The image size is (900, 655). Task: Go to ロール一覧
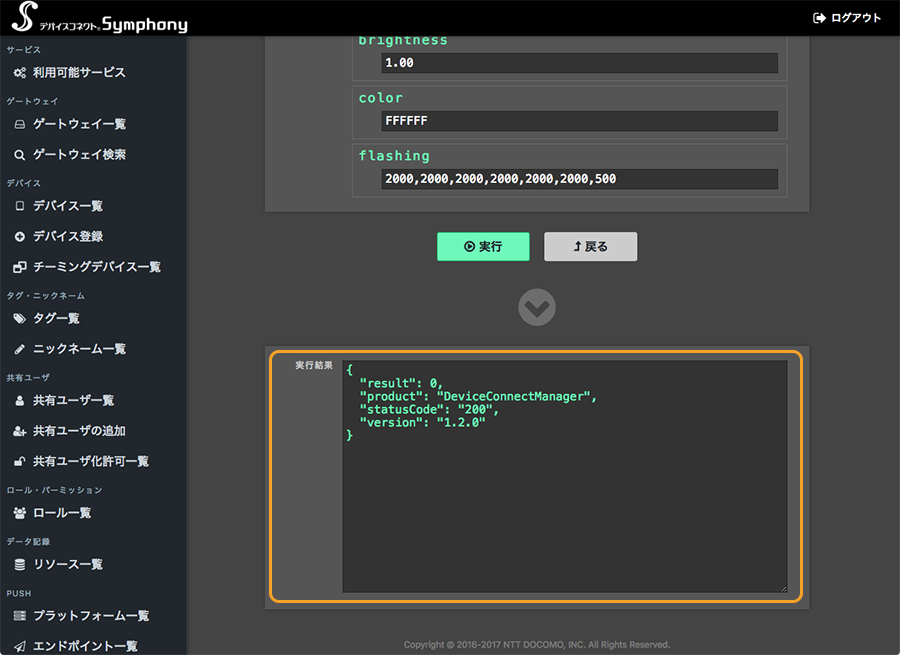click(x=62, y=513)
